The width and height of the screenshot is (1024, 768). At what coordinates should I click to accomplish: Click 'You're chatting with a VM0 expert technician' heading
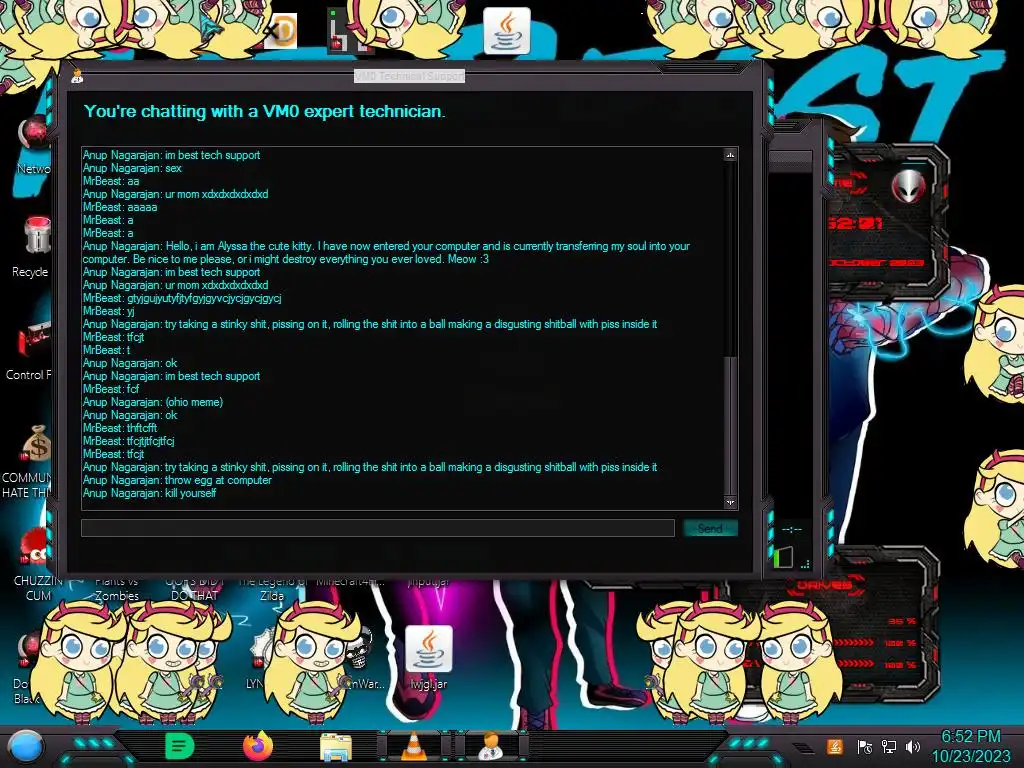[264, 112]
